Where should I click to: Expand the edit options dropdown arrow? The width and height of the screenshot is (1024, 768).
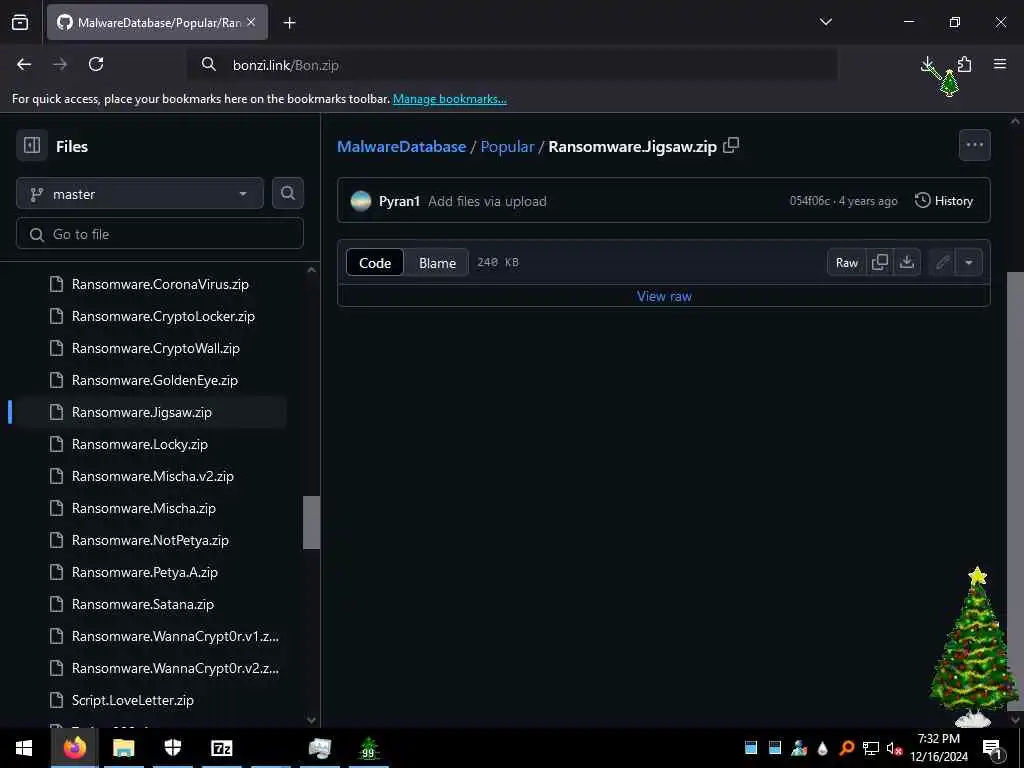point(969,263)
